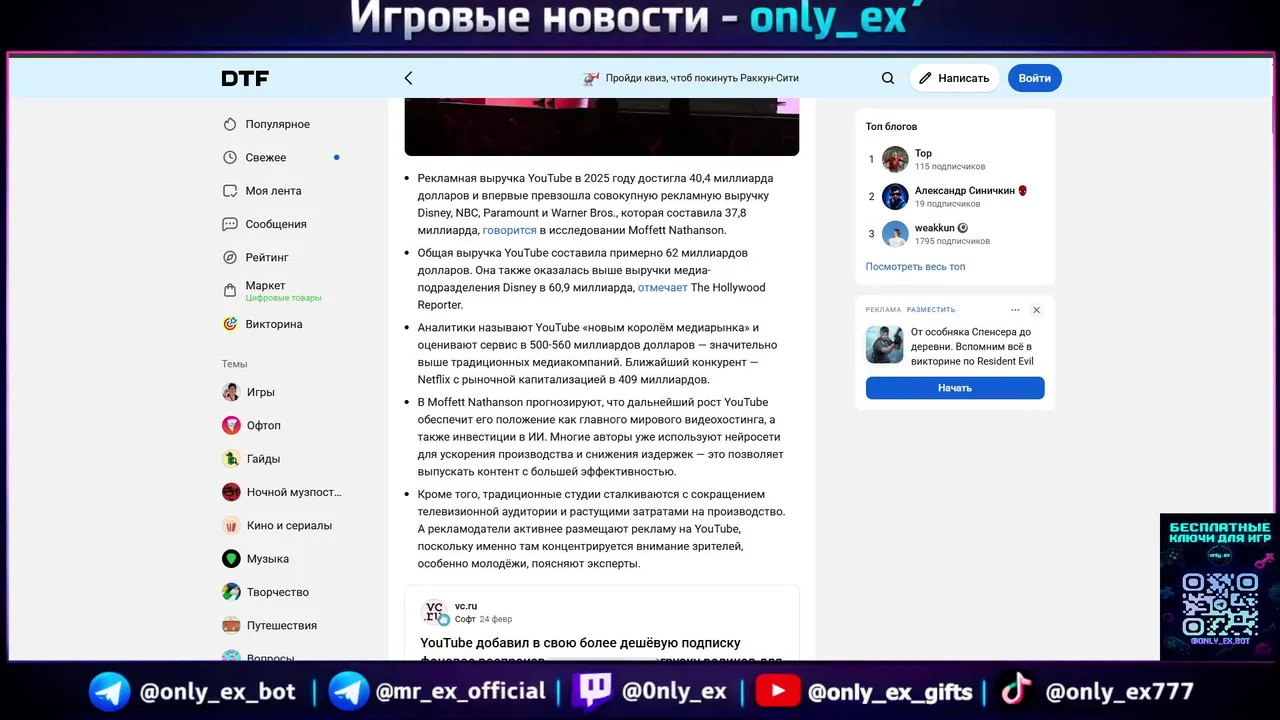Screen dimensions: 1280x720
Task: Open the Моя лента feed icon
Action: pyautogui.click(x=230, y=191)
